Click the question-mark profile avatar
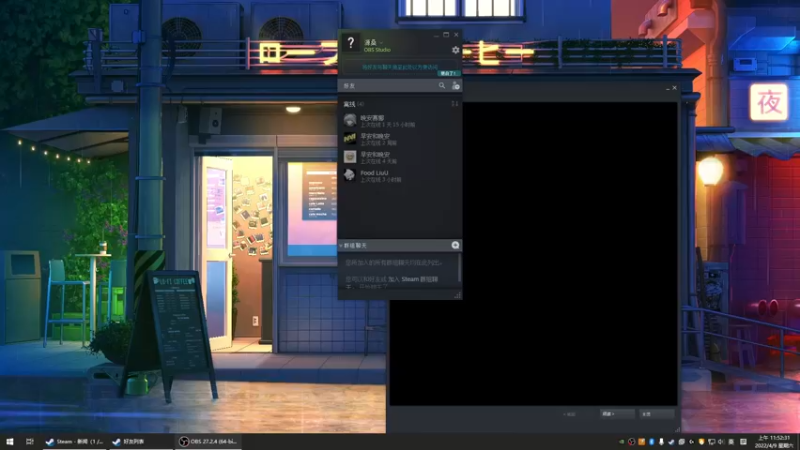Image resolution: width=800 pixels, height=450 pixels. [351, 43]
